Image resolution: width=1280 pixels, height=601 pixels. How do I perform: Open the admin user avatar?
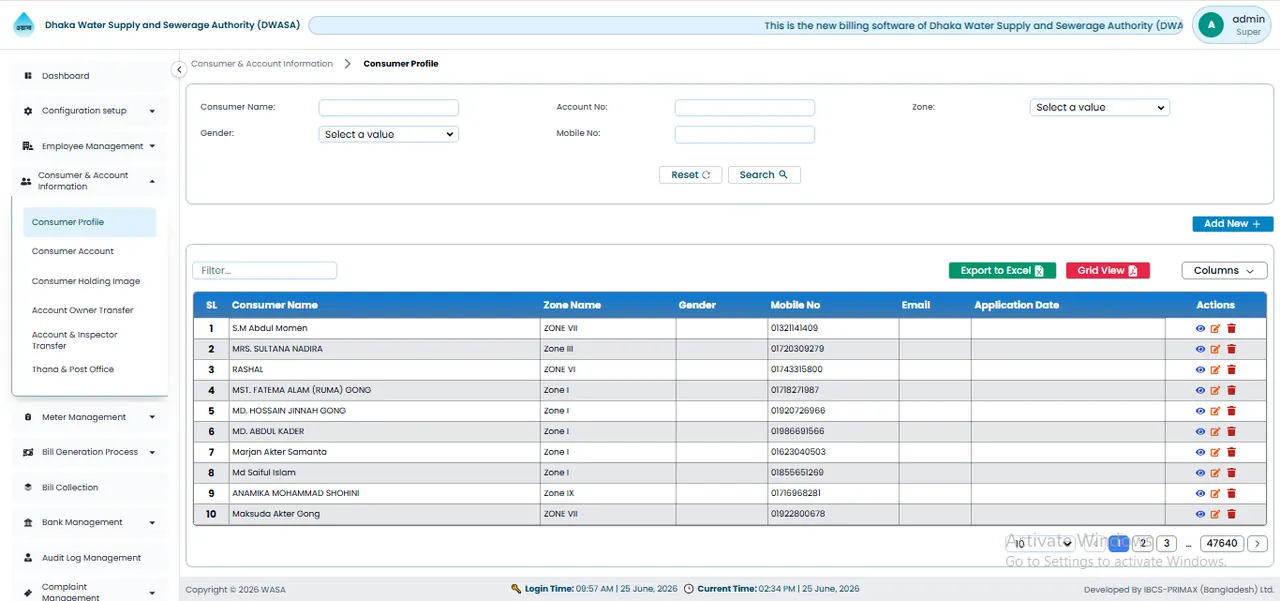[x=1211, y=25]
